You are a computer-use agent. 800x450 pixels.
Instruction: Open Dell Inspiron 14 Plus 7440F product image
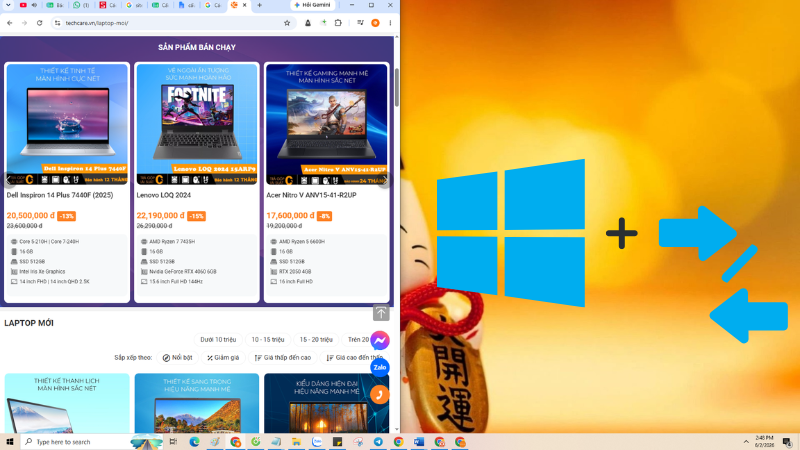pos(67,124)
